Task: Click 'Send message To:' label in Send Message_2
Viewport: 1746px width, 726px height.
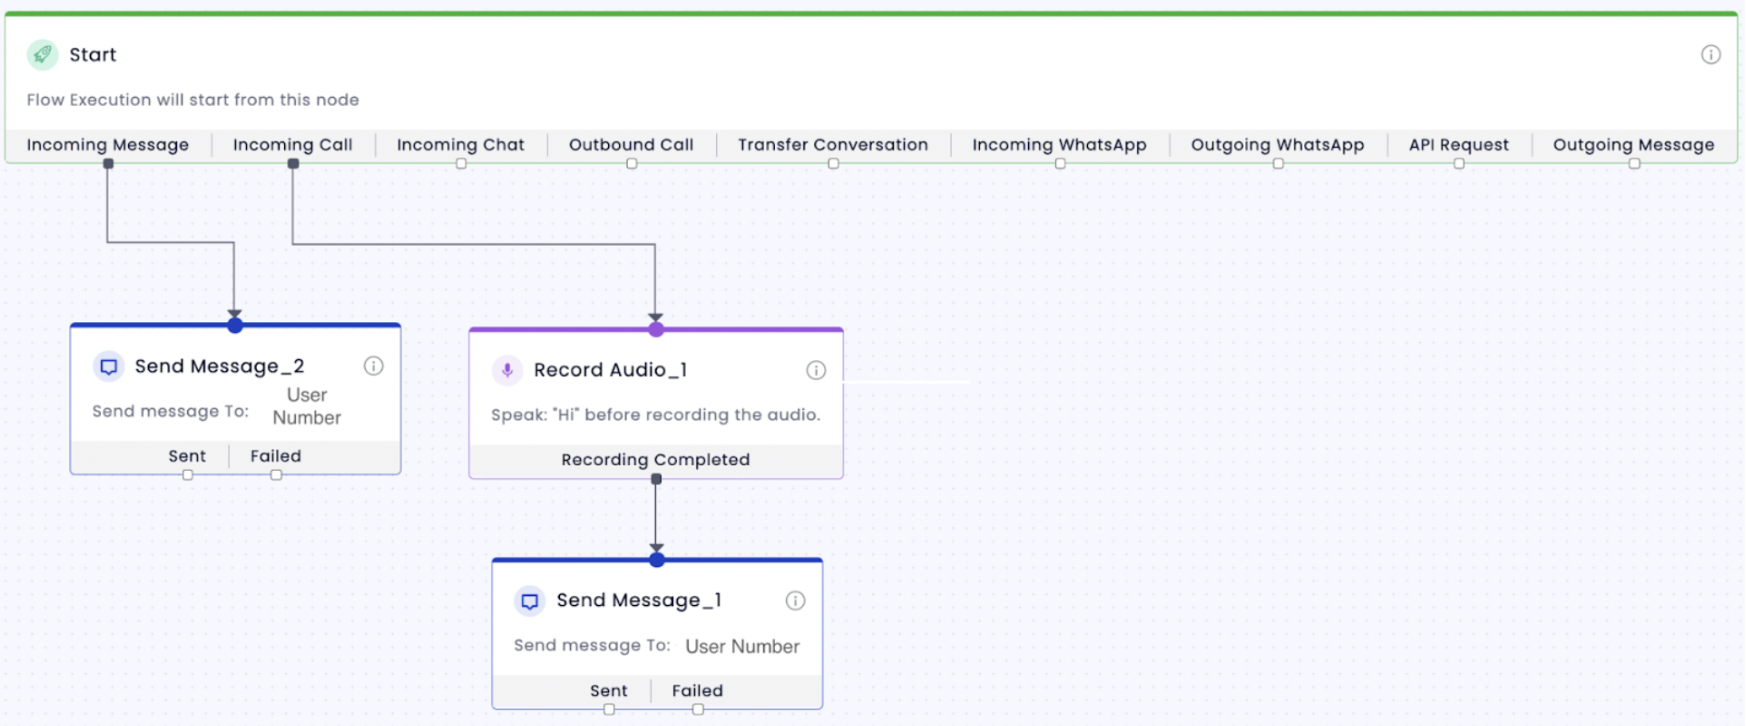Action: pyautogui.click(x=170, y=411)
